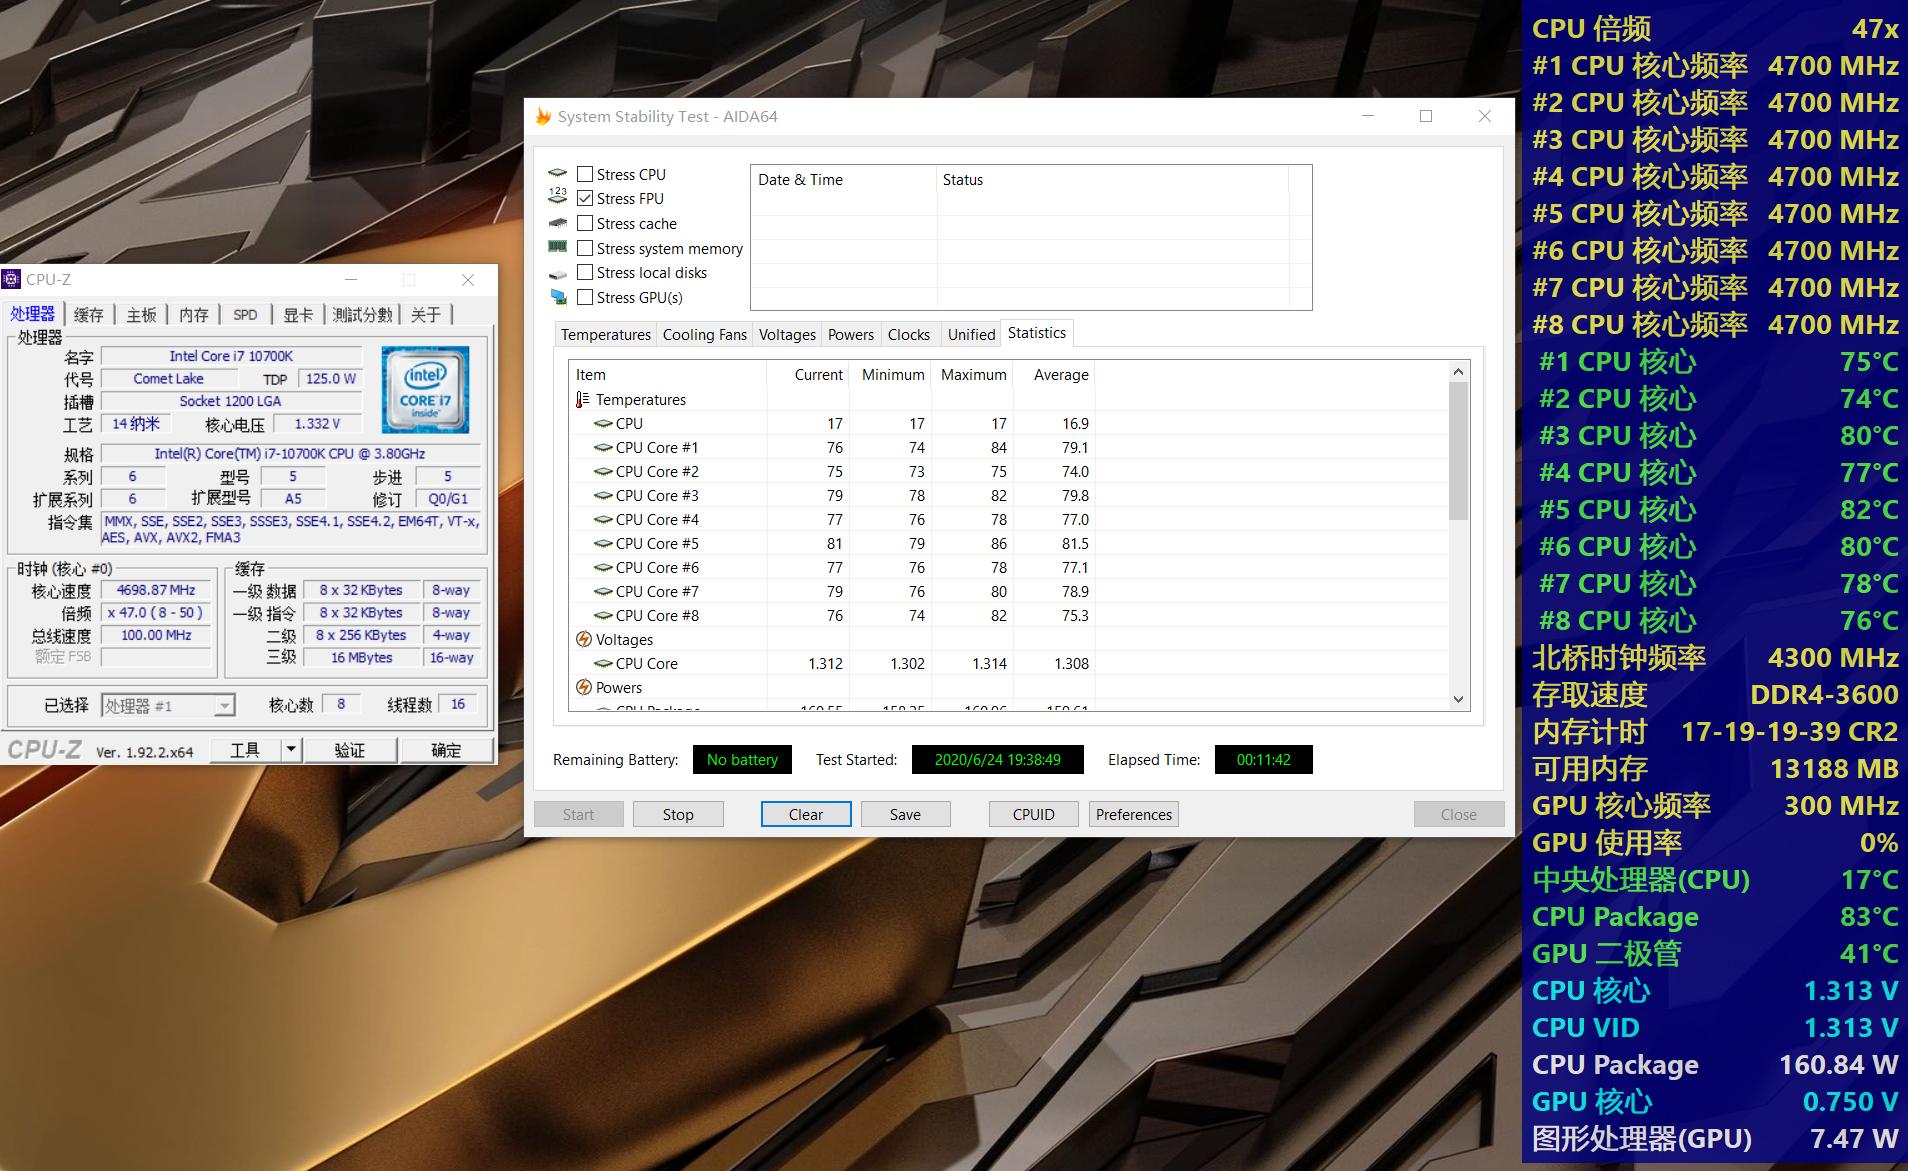Screen dimensions: 1908x1171
Task: Open the dropdown arrow next to 工具
Action: point(290,749)
